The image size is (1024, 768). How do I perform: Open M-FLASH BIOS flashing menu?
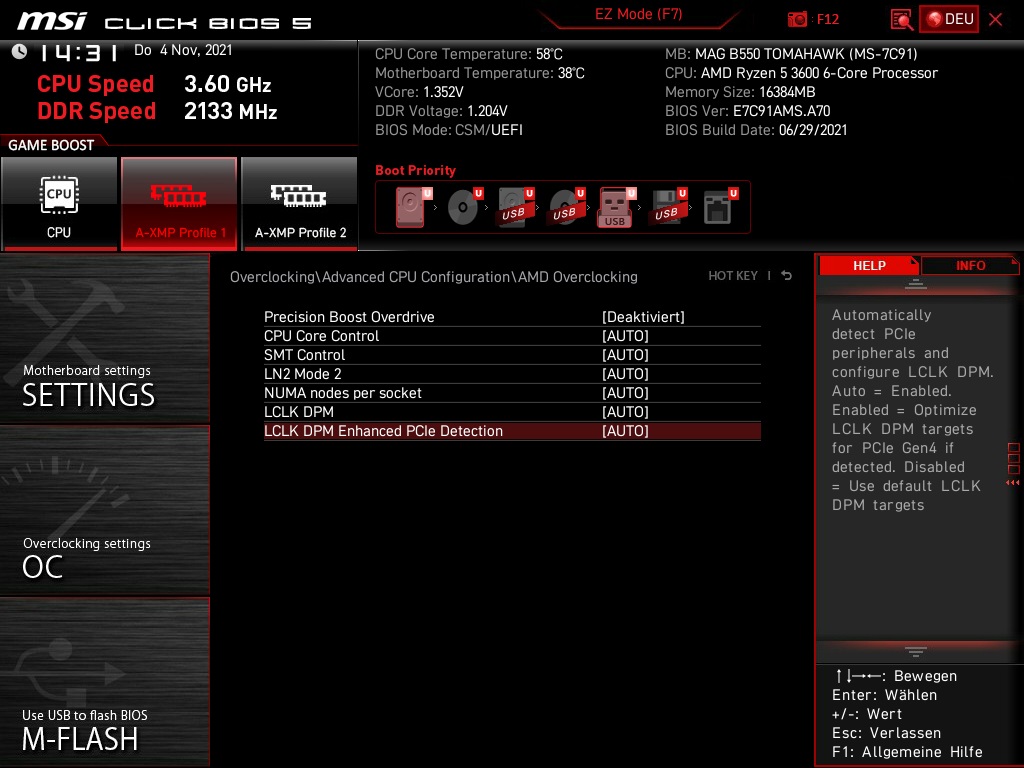pyautogui.click(x=104, y=682)
